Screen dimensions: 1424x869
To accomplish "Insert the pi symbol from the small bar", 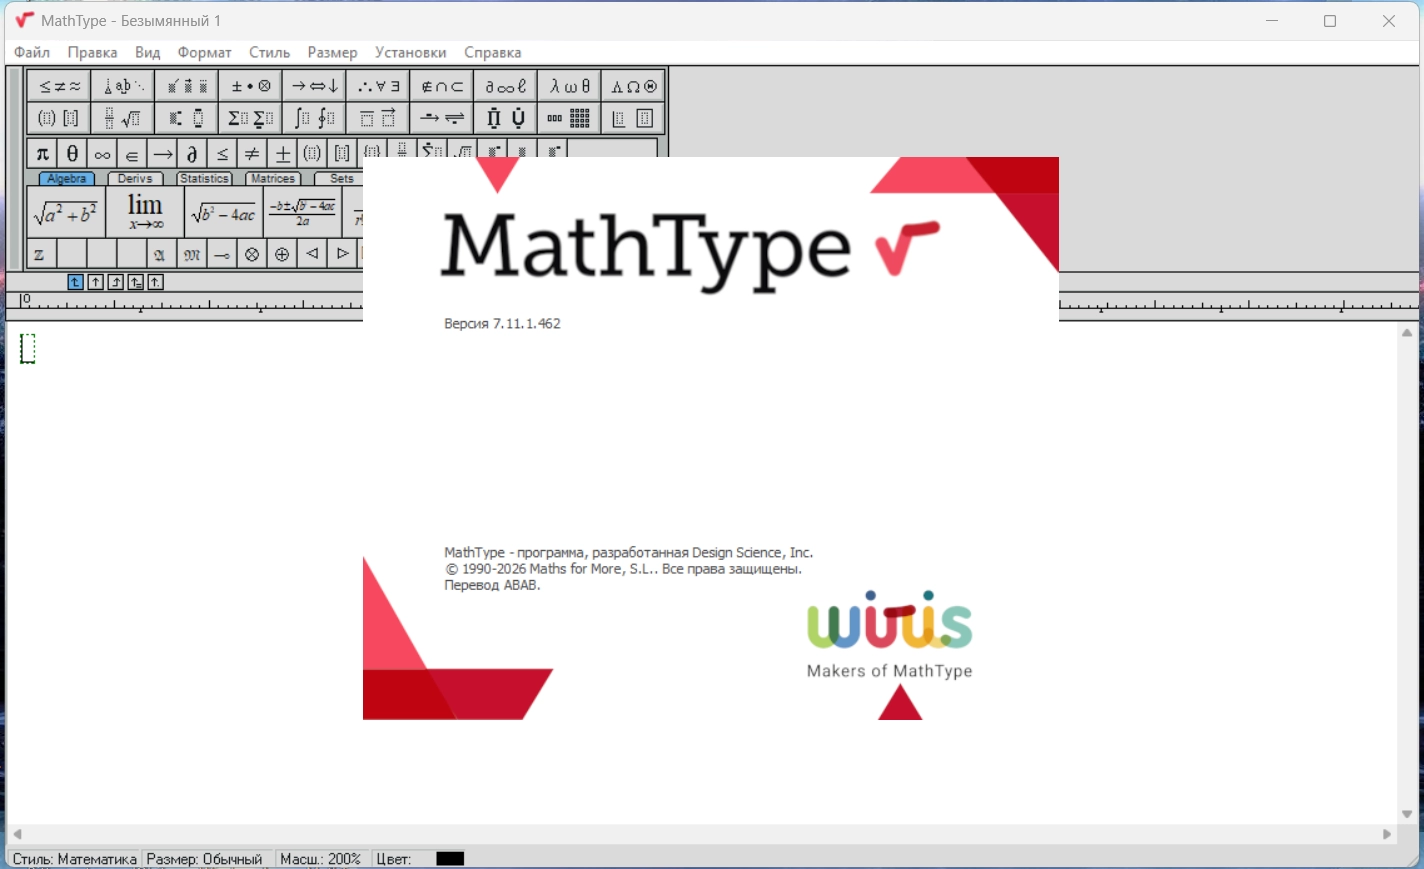I will [x=42, y=154].
